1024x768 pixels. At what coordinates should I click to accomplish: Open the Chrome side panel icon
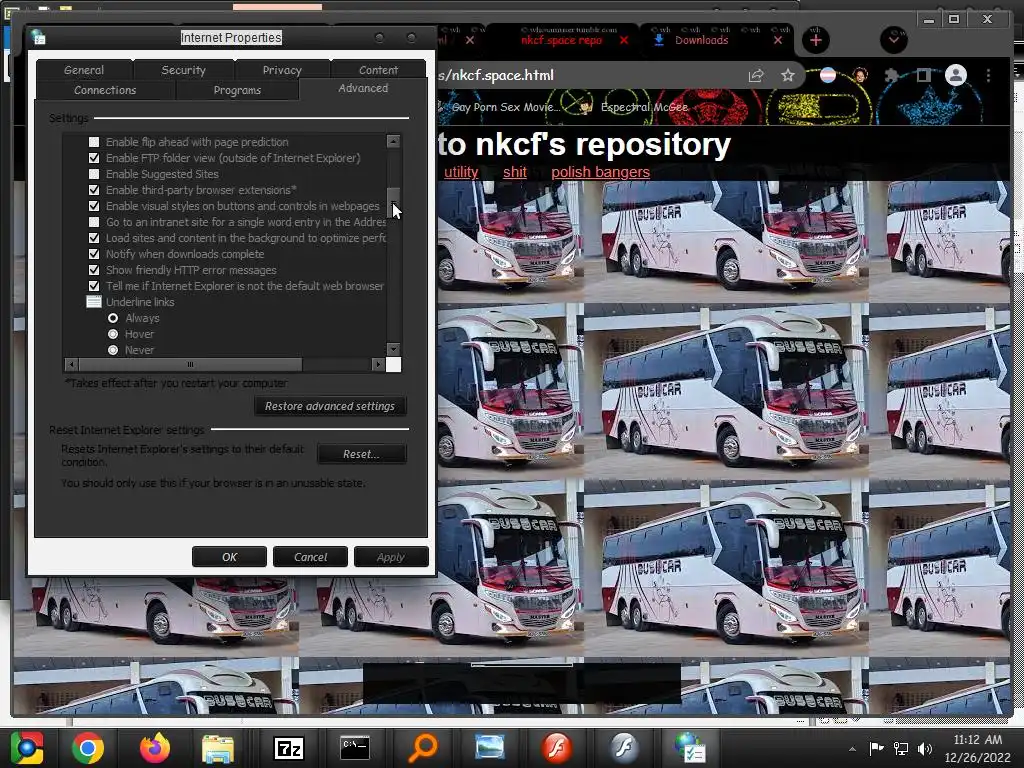coord(923,76)
